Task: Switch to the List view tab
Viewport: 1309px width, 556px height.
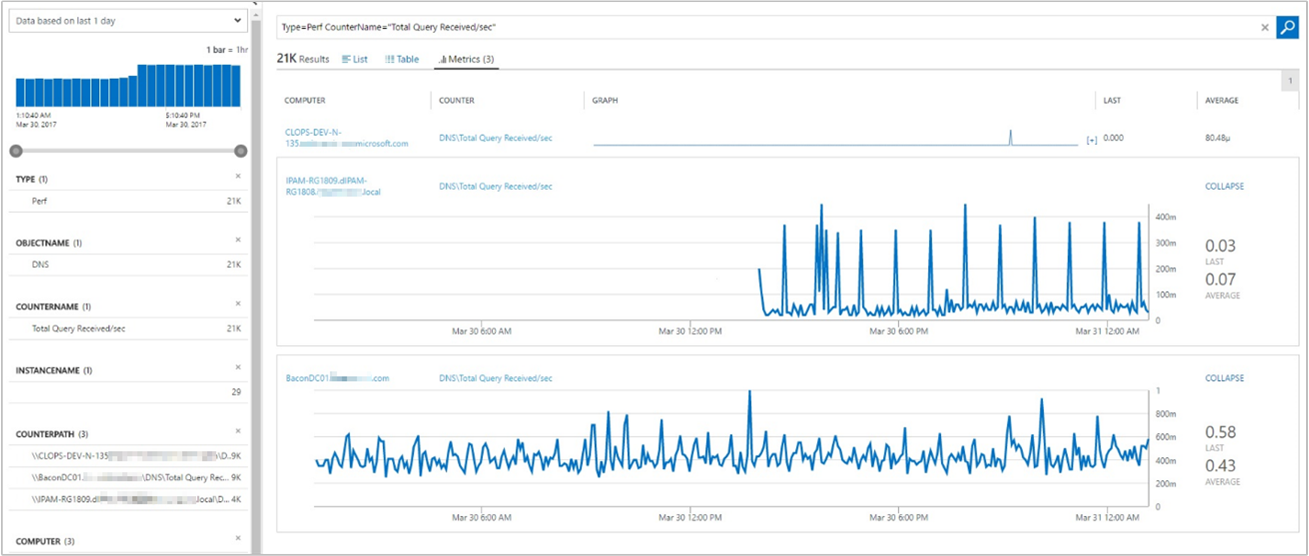Action: coord(355,59)
